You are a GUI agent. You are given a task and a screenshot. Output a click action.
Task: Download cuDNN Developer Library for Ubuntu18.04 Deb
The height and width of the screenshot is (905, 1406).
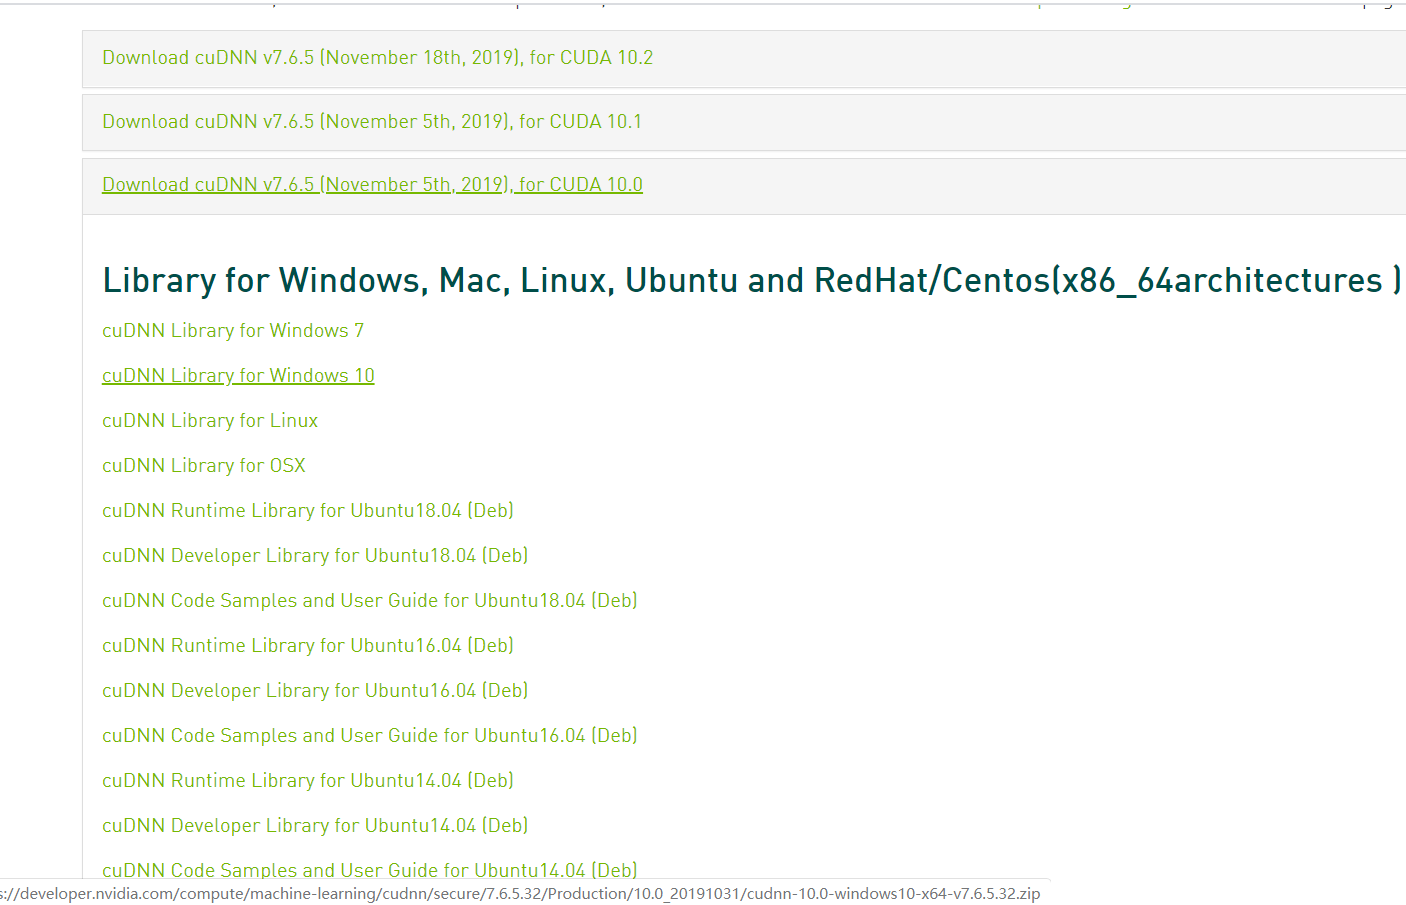(315, 556)
